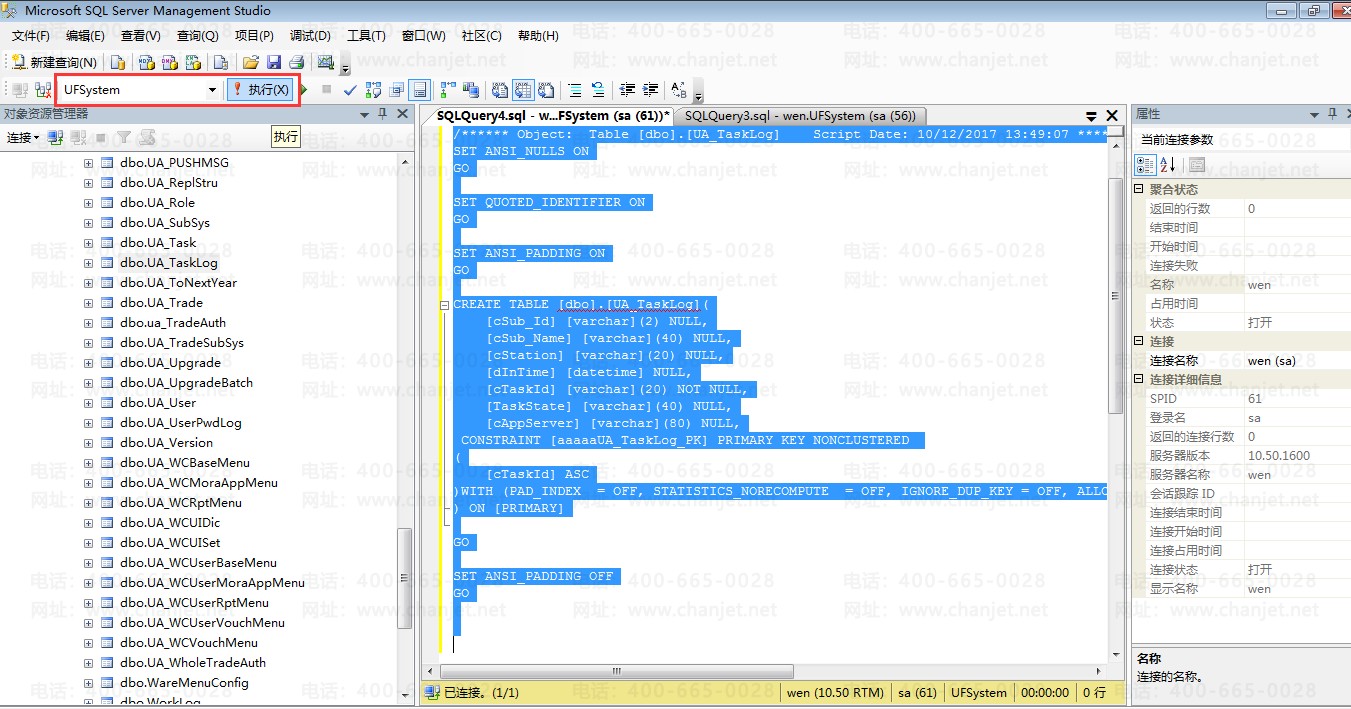Click the blue checkmark parse query icon
The image size is (1351, 709).
pos(350,90)
